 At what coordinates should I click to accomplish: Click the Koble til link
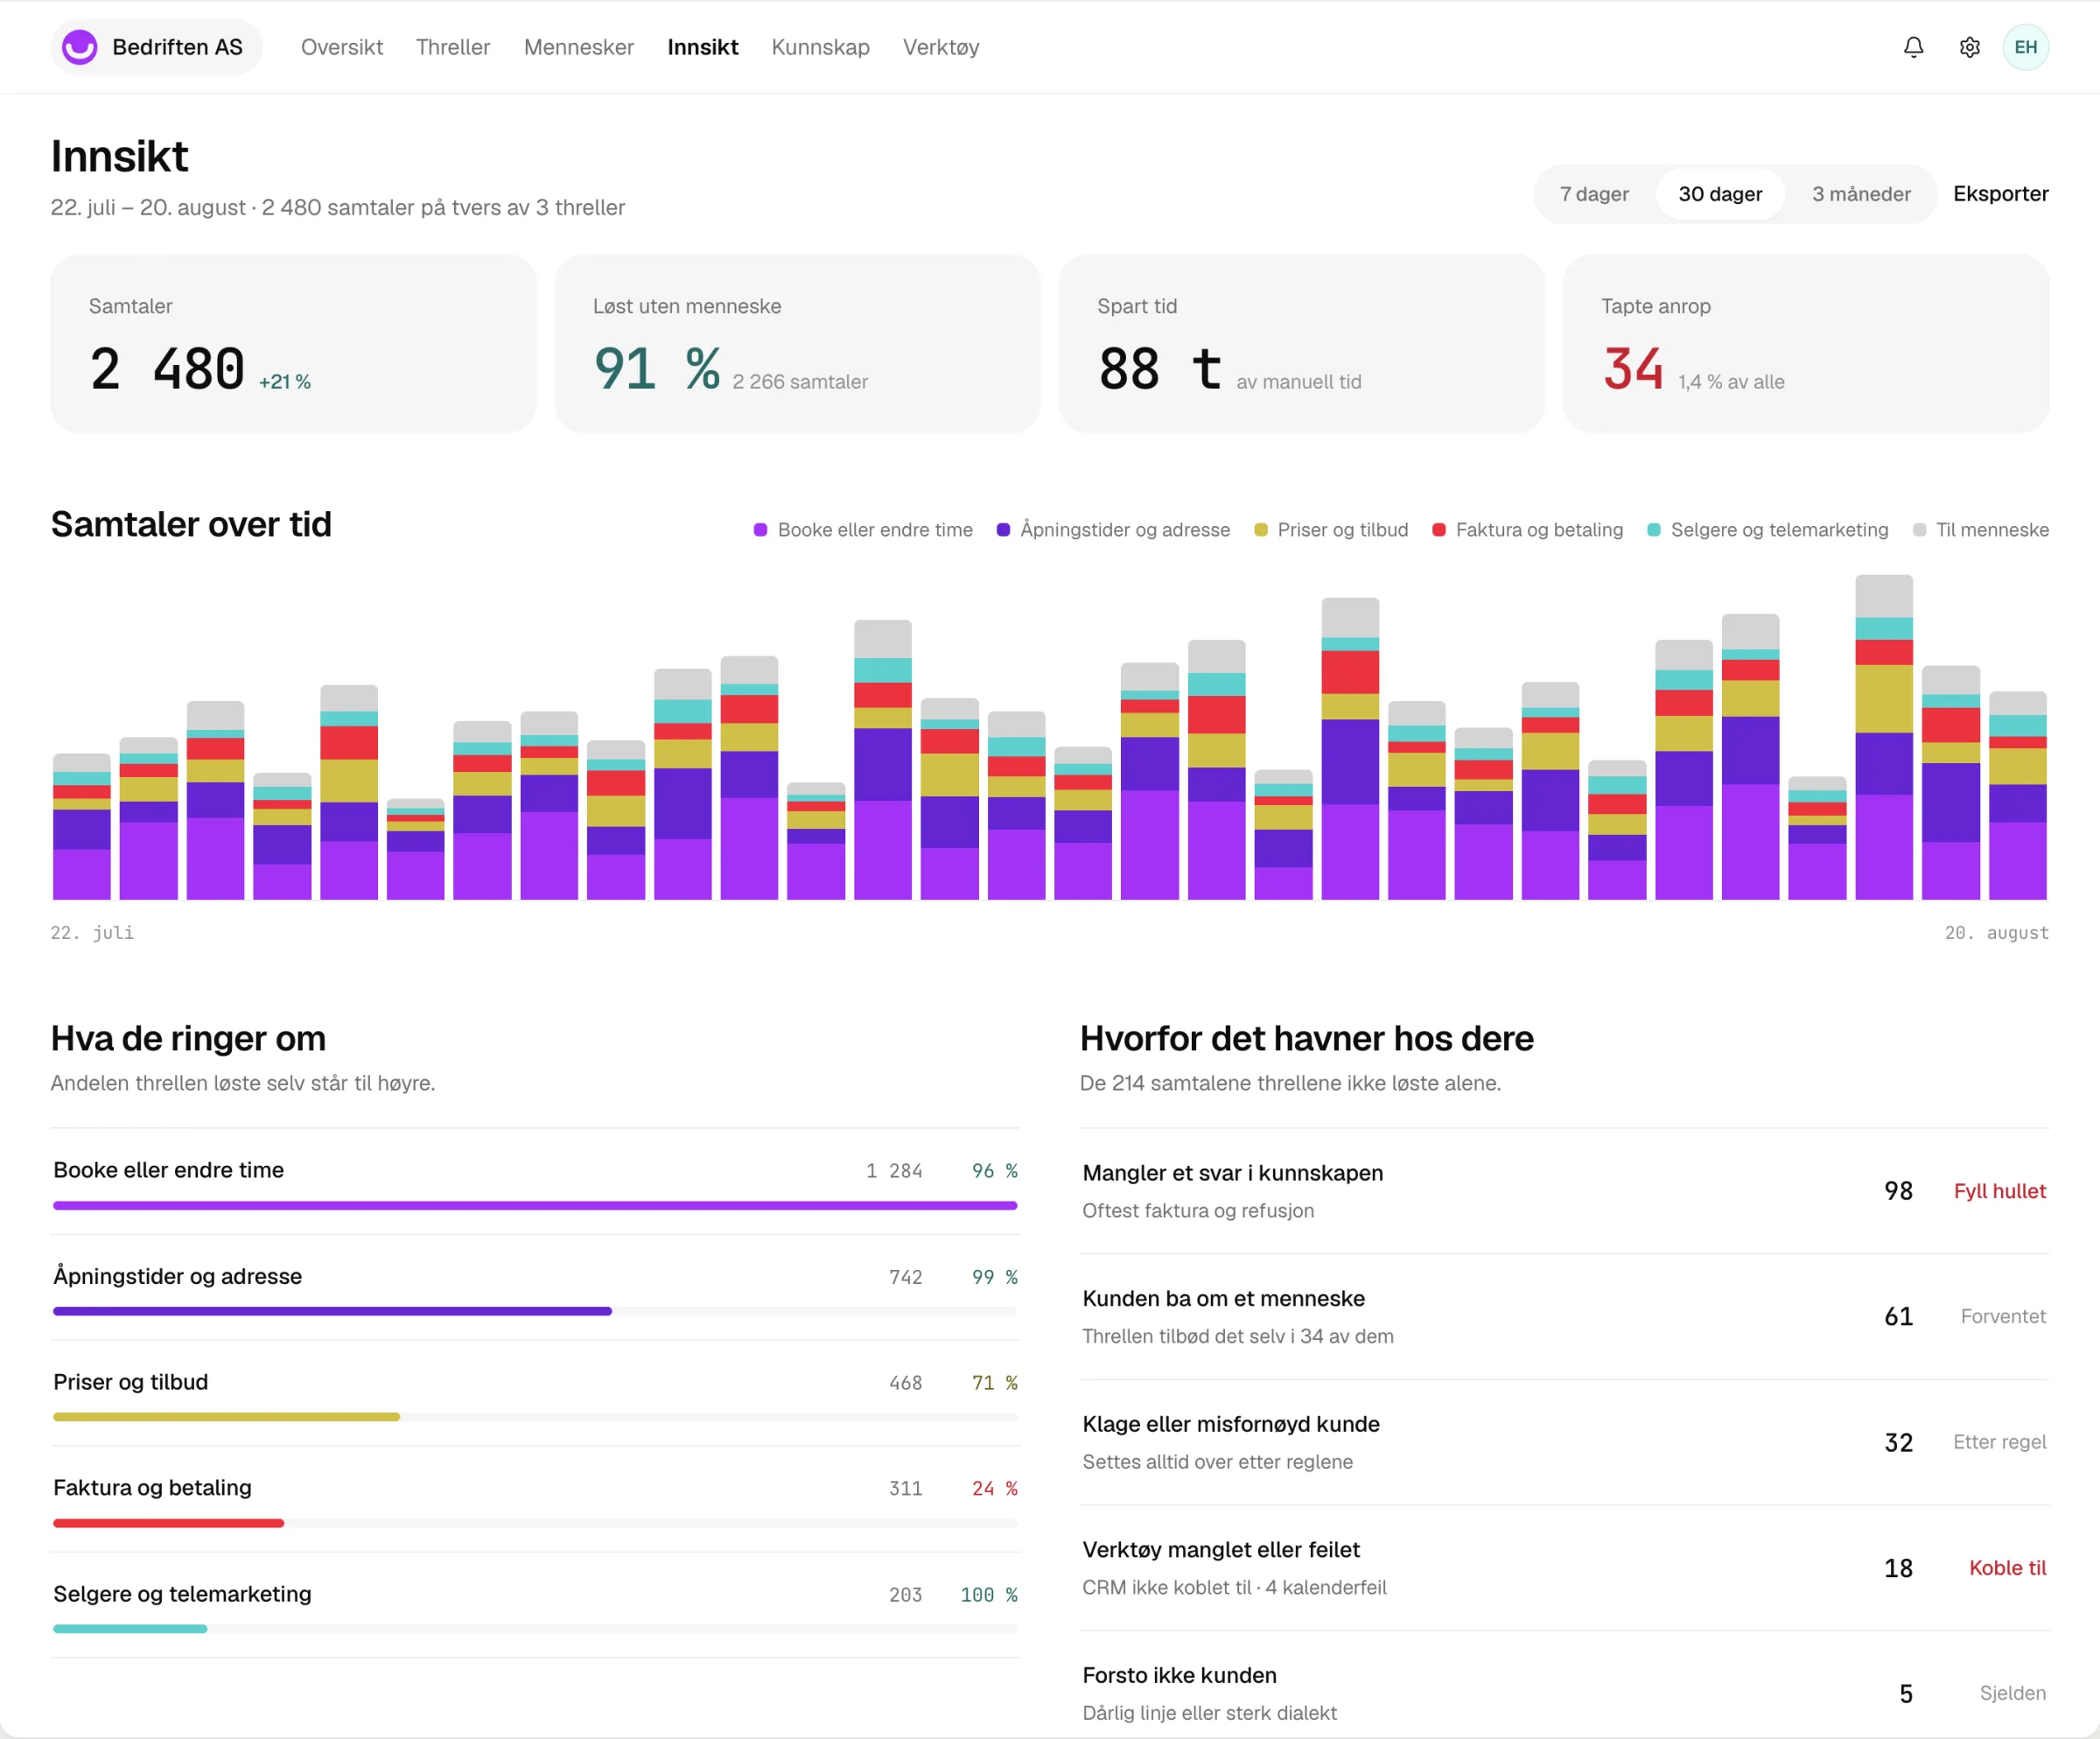click(x=2007, y=1568)
